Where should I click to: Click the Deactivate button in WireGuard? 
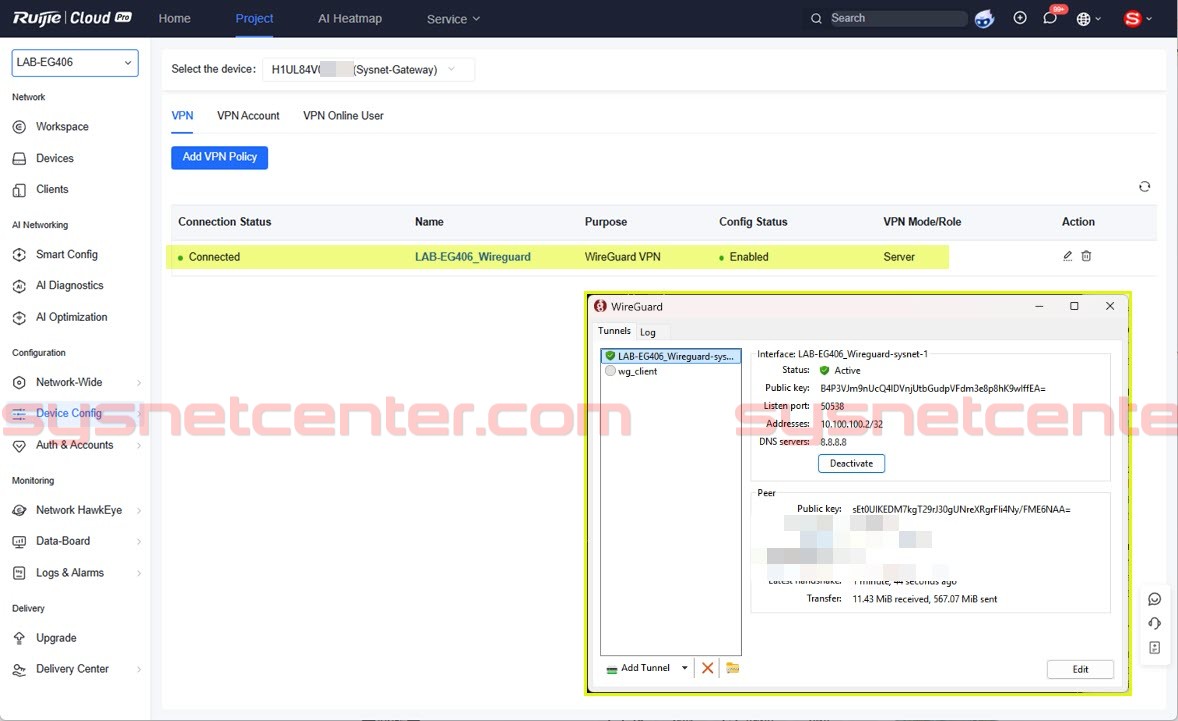tap(851, 464)
